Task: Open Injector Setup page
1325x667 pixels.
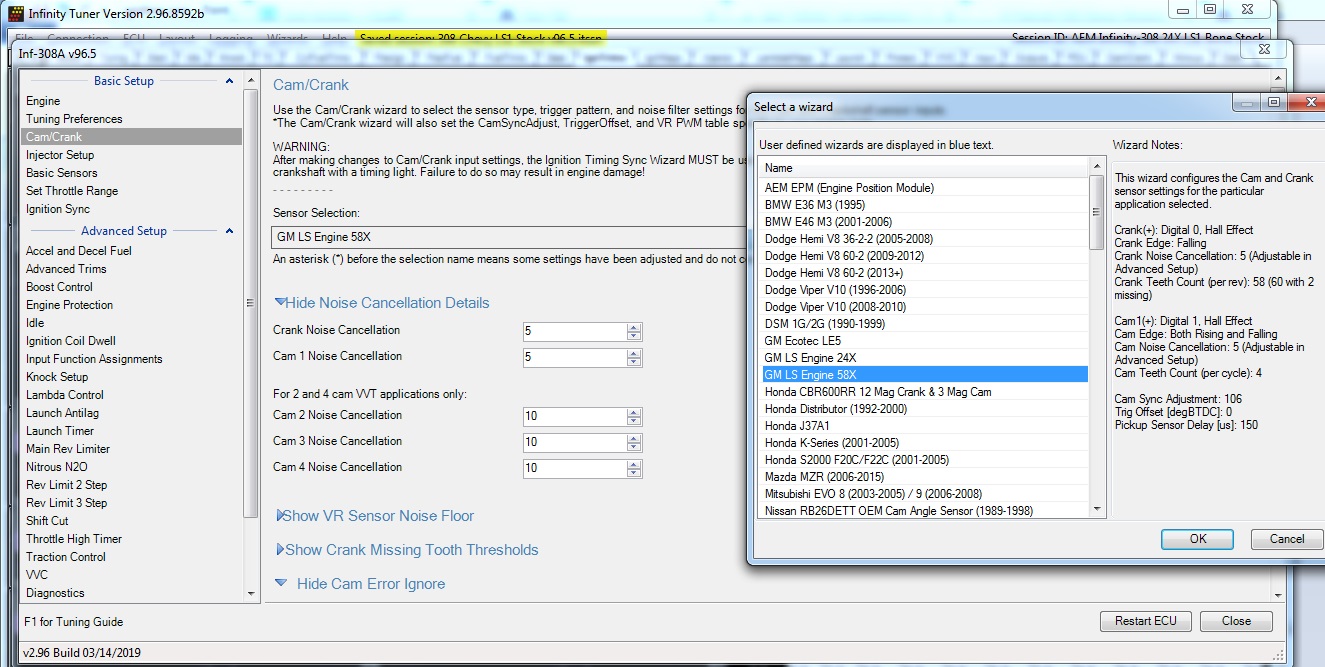Action: click(60, 155)
